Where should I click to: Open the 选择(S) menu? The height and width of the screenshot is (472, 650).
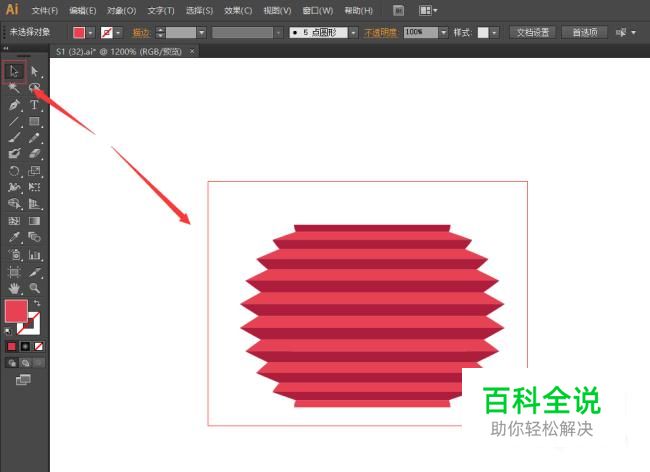(x=199, y=11)
